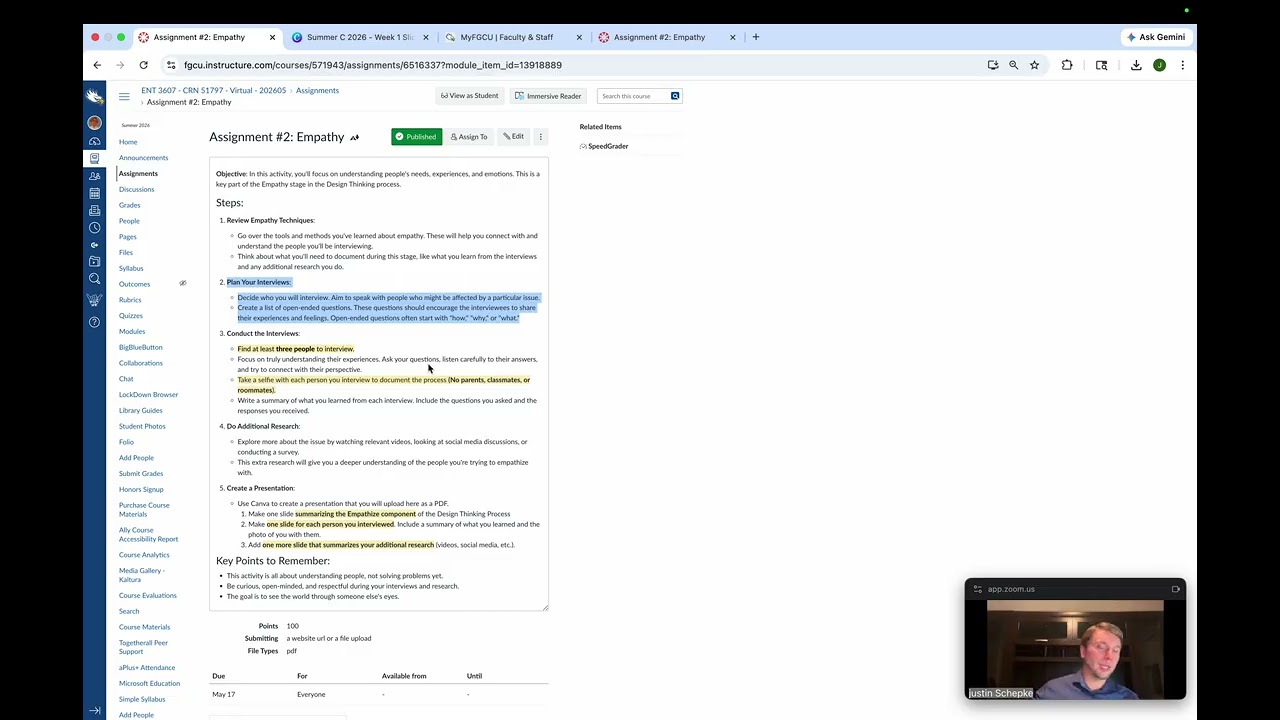
Task: Open the Chrome profile avatar J
Action: pos(1159,65)
